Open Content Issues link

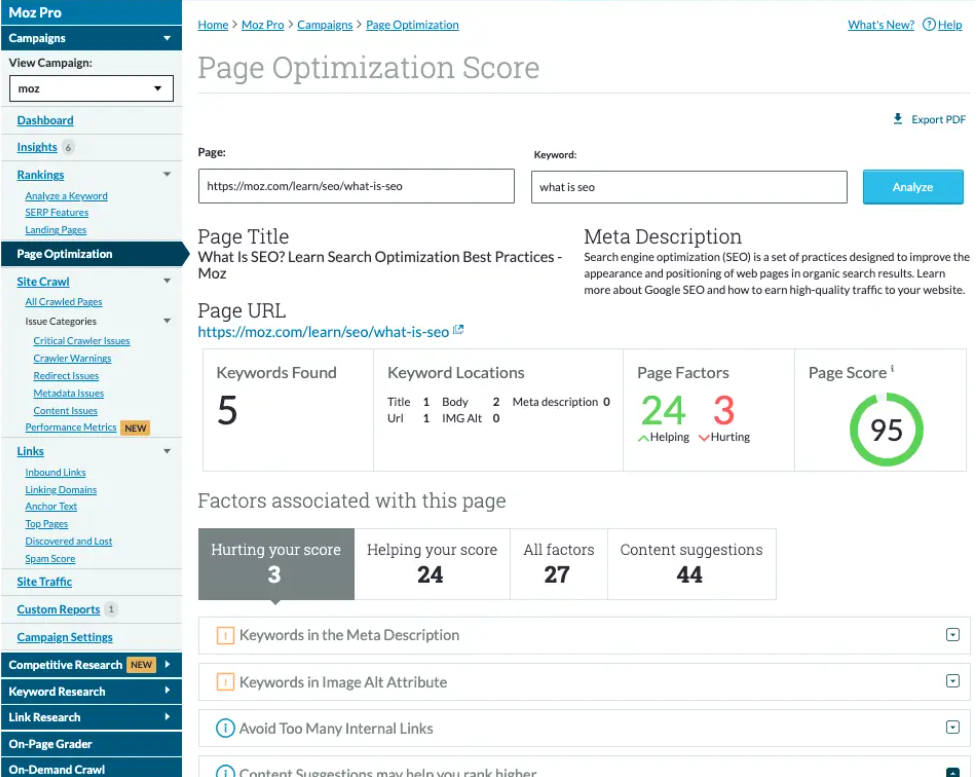[x=65, y=411]
